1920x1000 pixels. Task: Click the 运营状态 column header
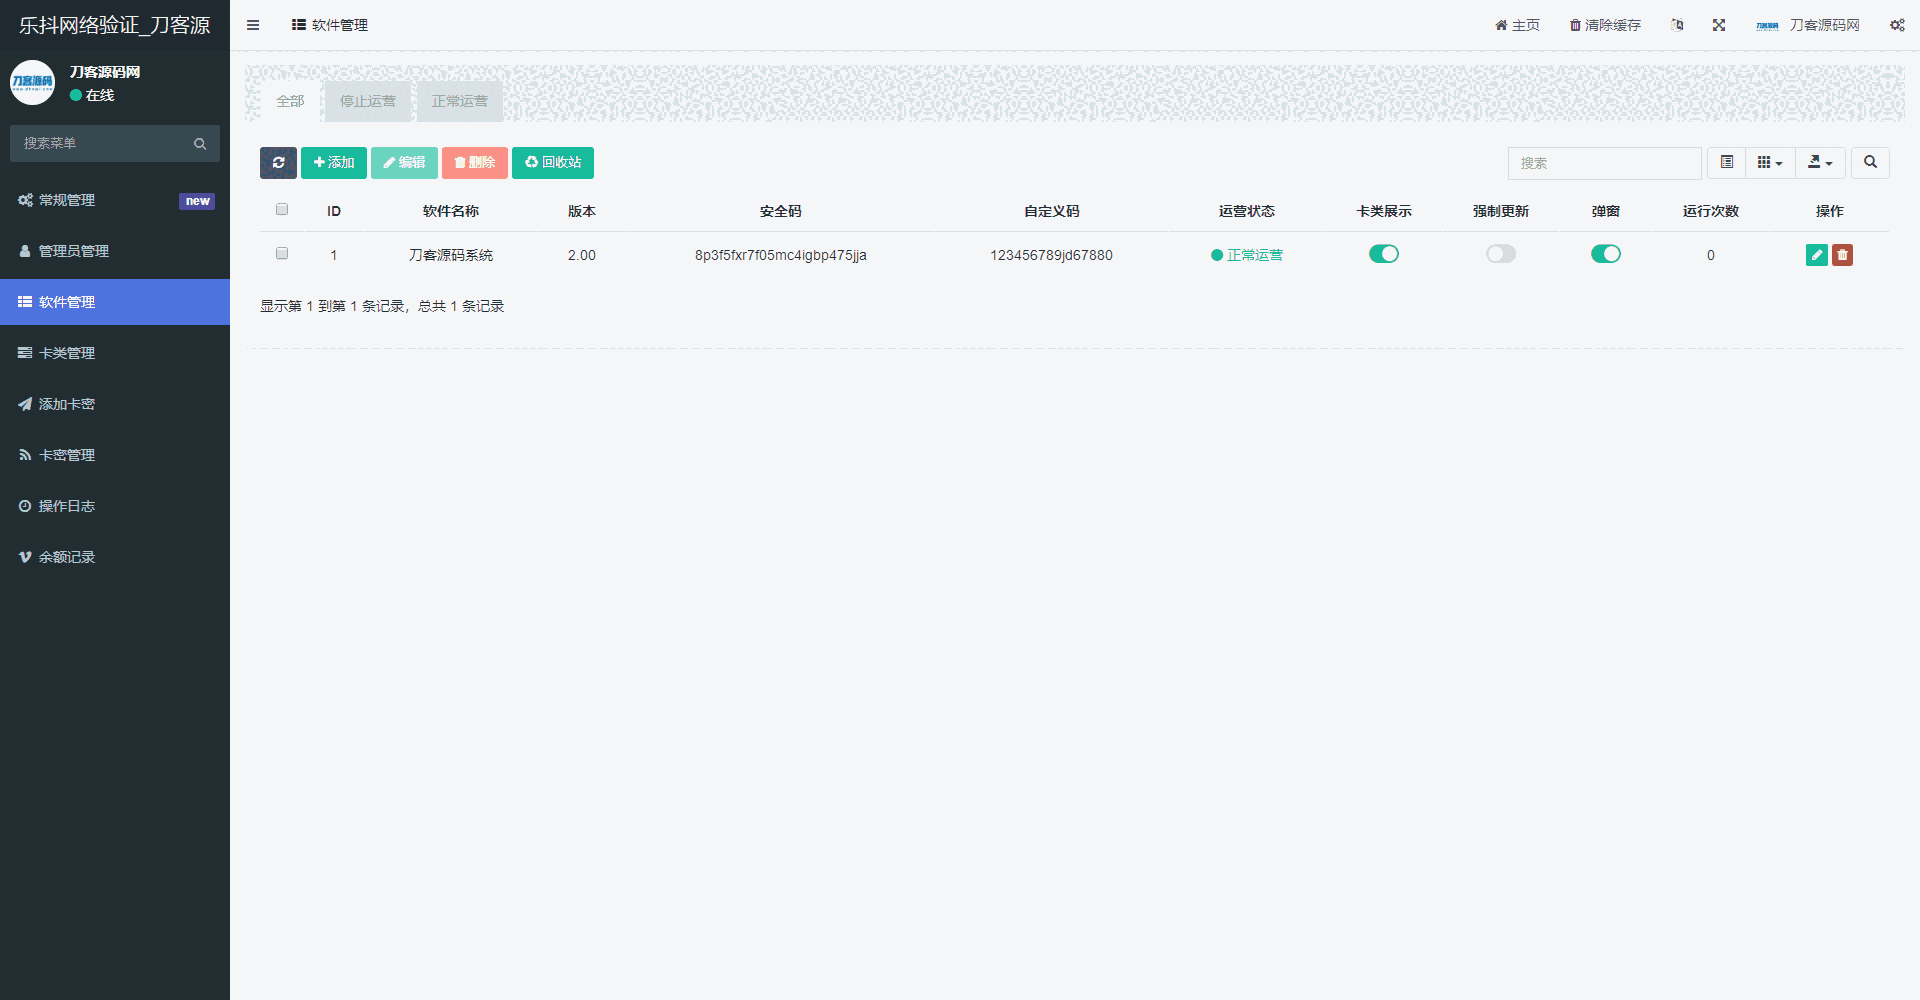click(x=1247, y=211)
